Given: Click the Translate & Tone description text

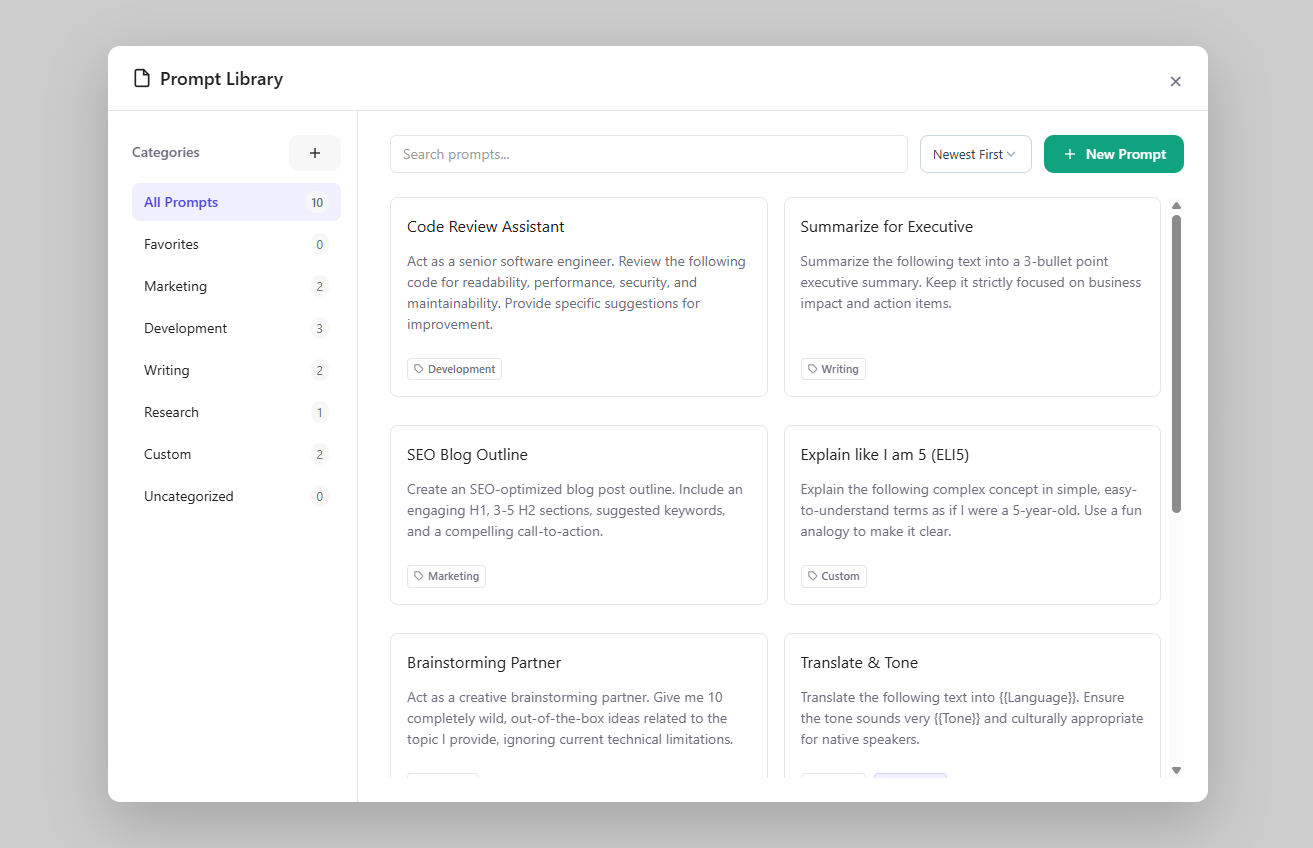Looking at the screenshot, I should point(971,719).
